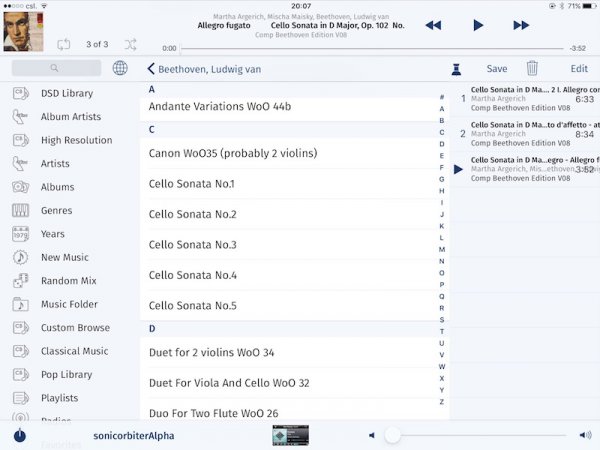Image resolution: width=600 pixels, height=450 pixels.
Task: Skip to the next track
Action: click(521, 25)
